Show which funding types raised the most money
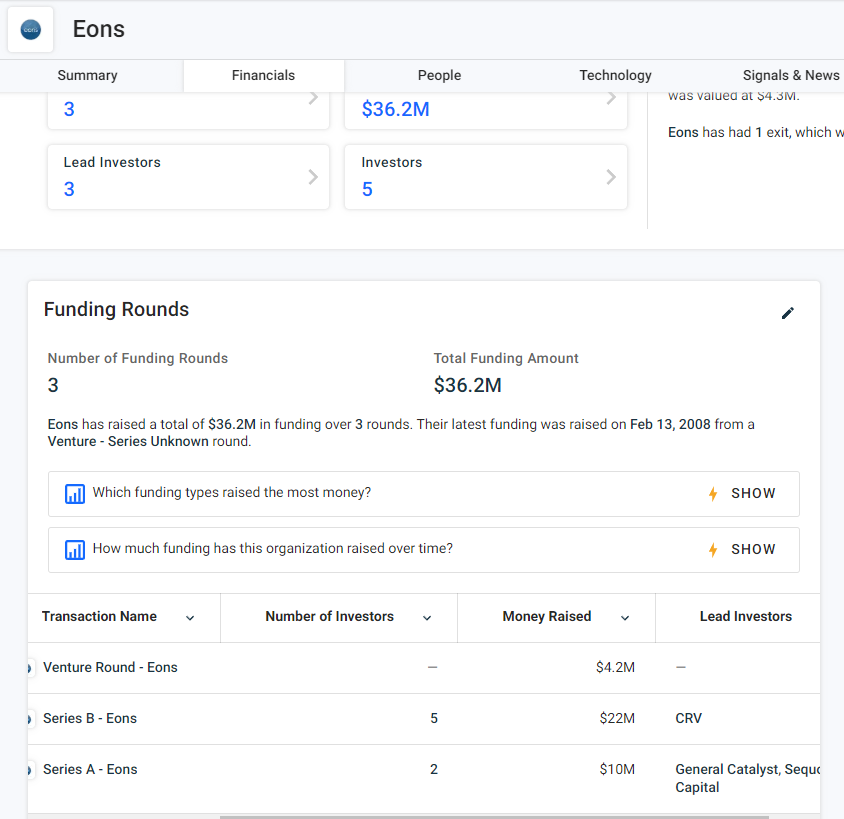 point(753,493)
